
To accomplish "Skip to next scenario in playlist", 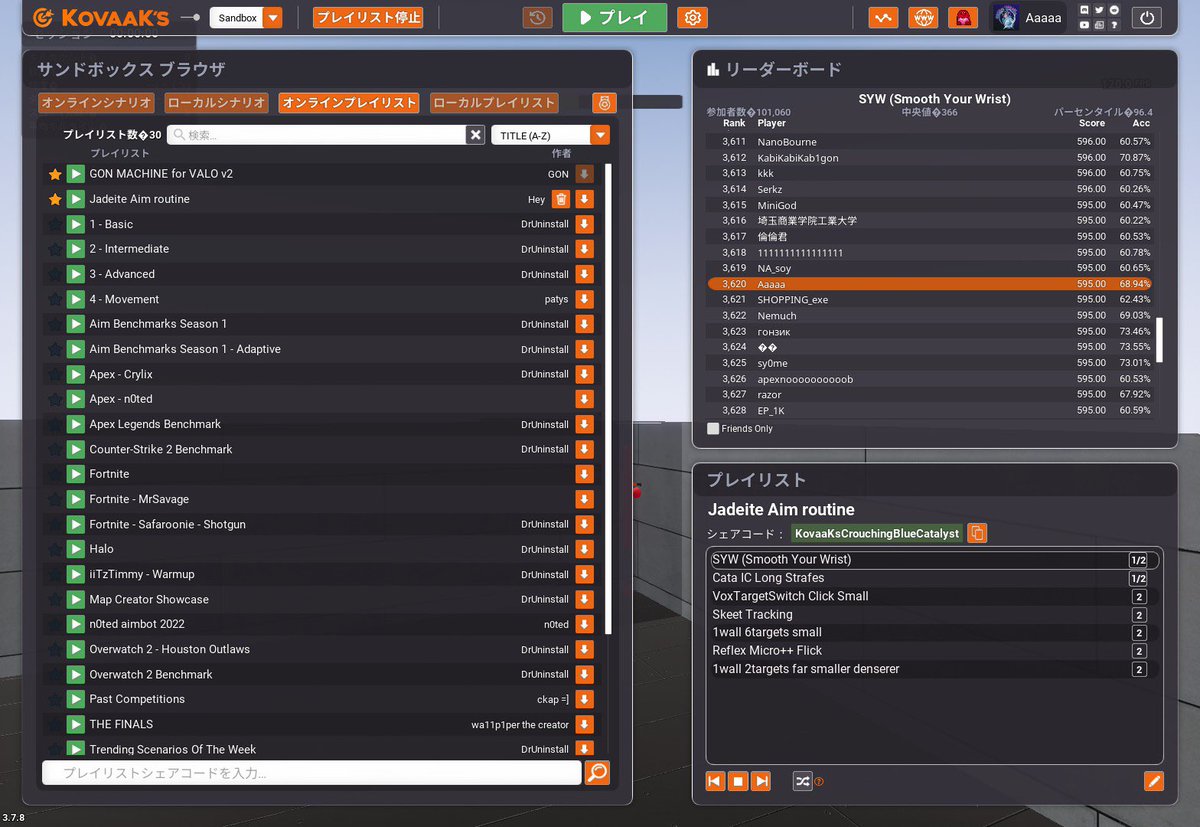I will pos(761,781).
